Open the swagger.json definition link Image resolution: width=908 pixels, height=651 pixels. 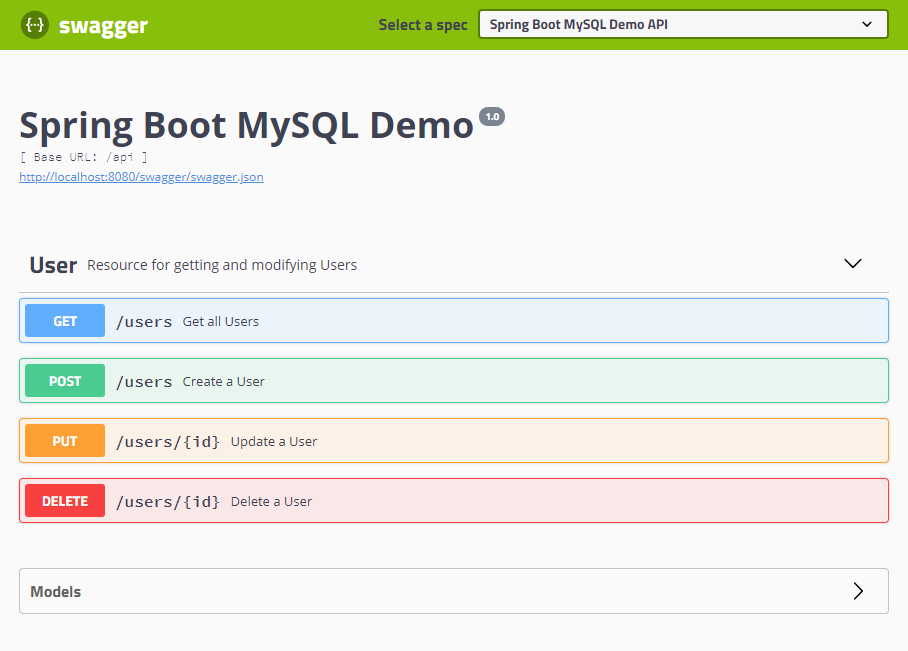click(141, 176)
